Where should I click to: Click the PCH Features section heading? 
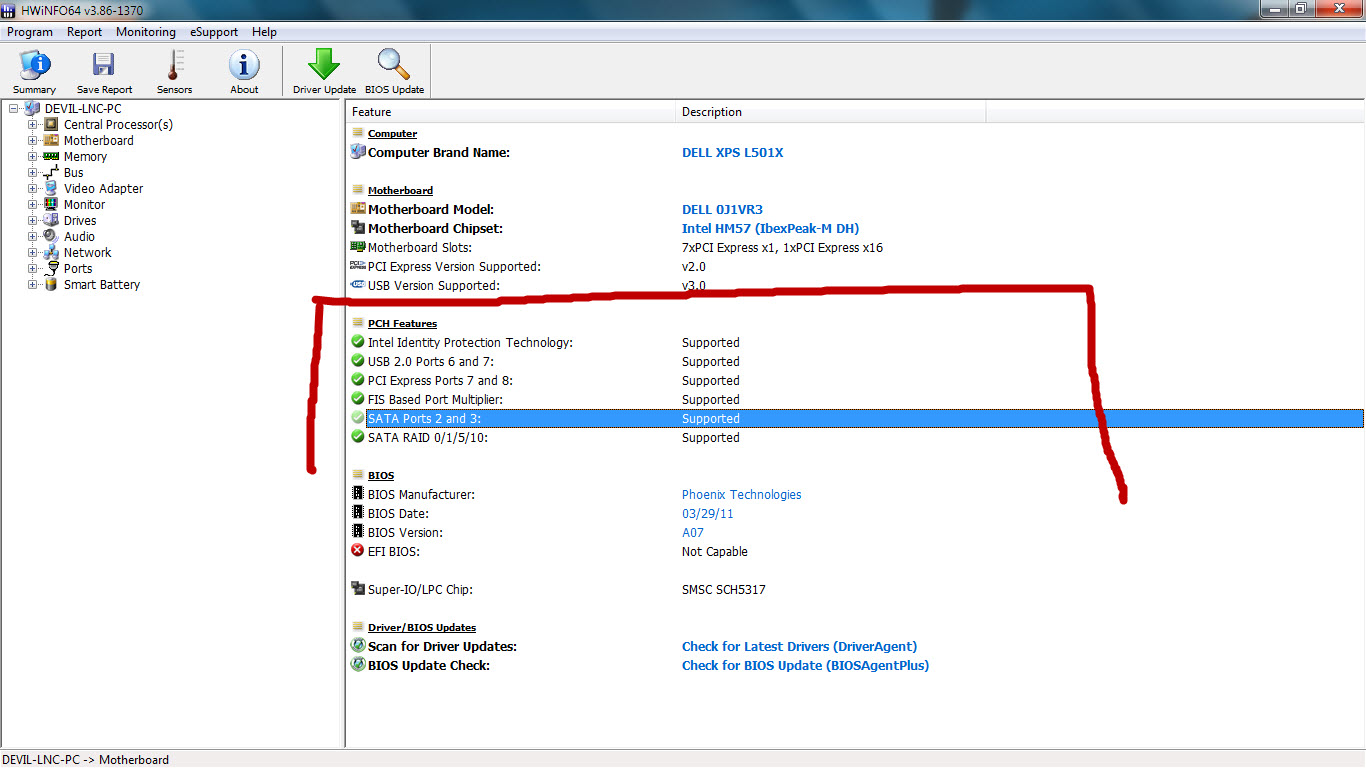tap(402, 323)
